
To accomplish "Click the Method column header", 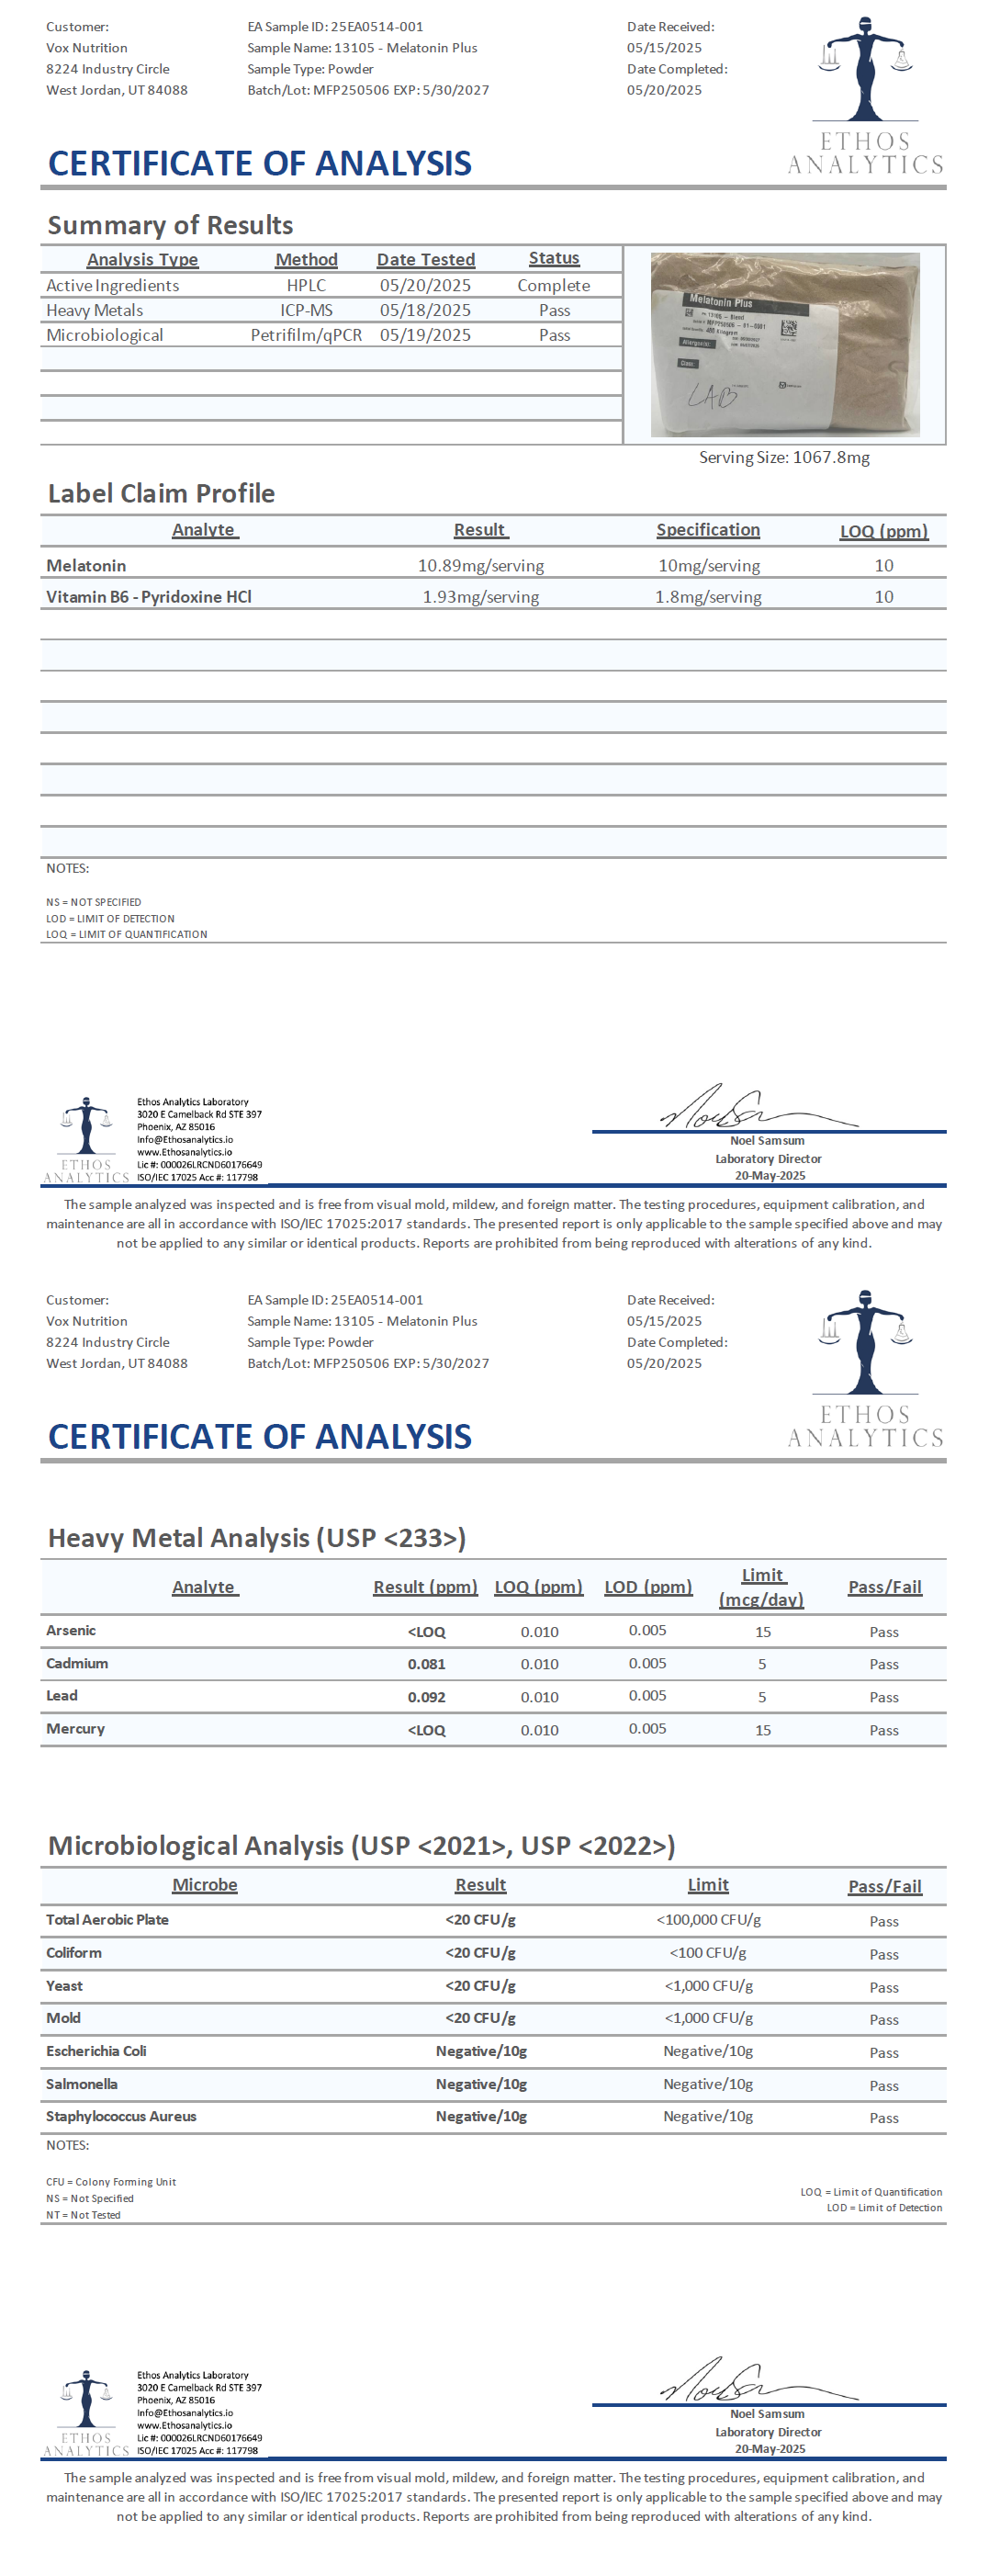I will [306, 260].
